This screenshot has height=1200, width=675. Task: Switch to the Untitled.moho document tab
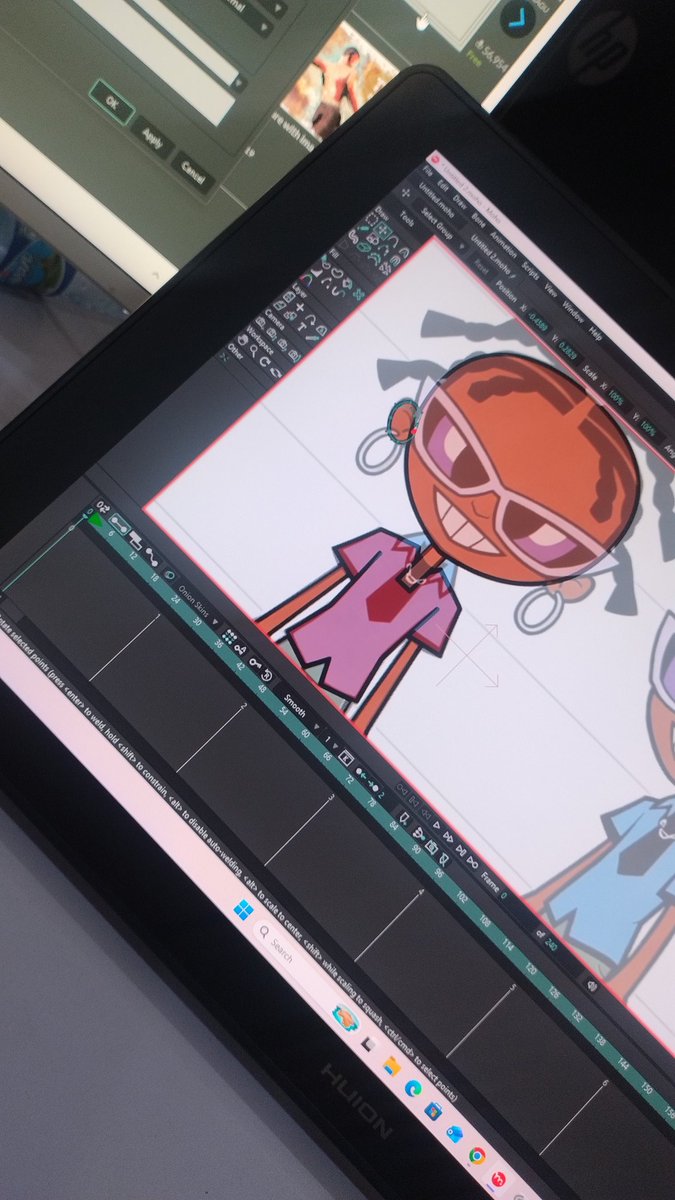437,202
